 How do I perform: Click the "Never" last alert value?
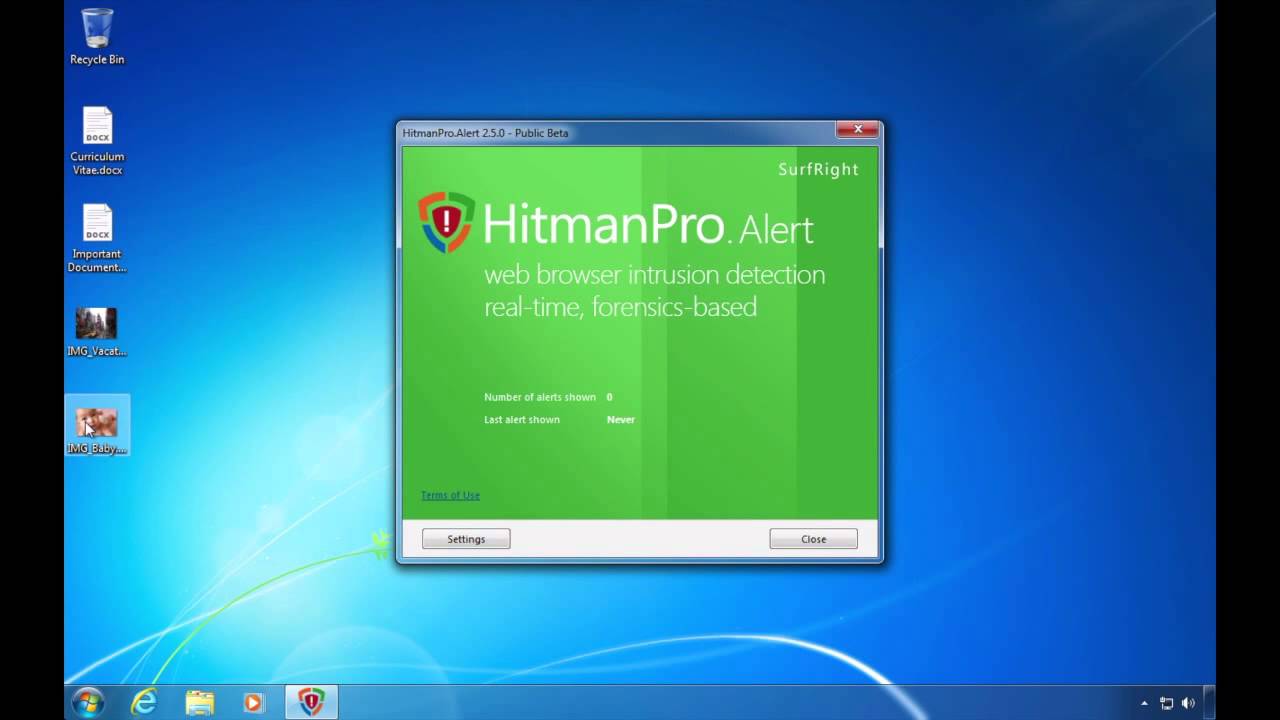[x=621, y=420]
